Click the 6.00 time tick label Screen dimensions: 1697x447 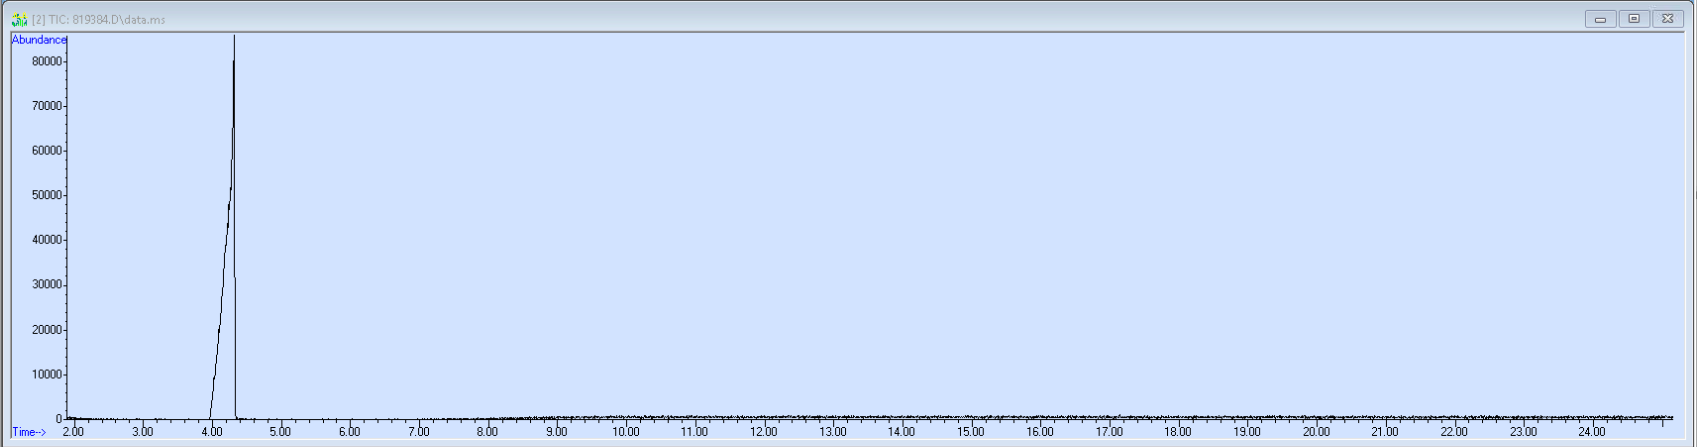click(350, 432)
